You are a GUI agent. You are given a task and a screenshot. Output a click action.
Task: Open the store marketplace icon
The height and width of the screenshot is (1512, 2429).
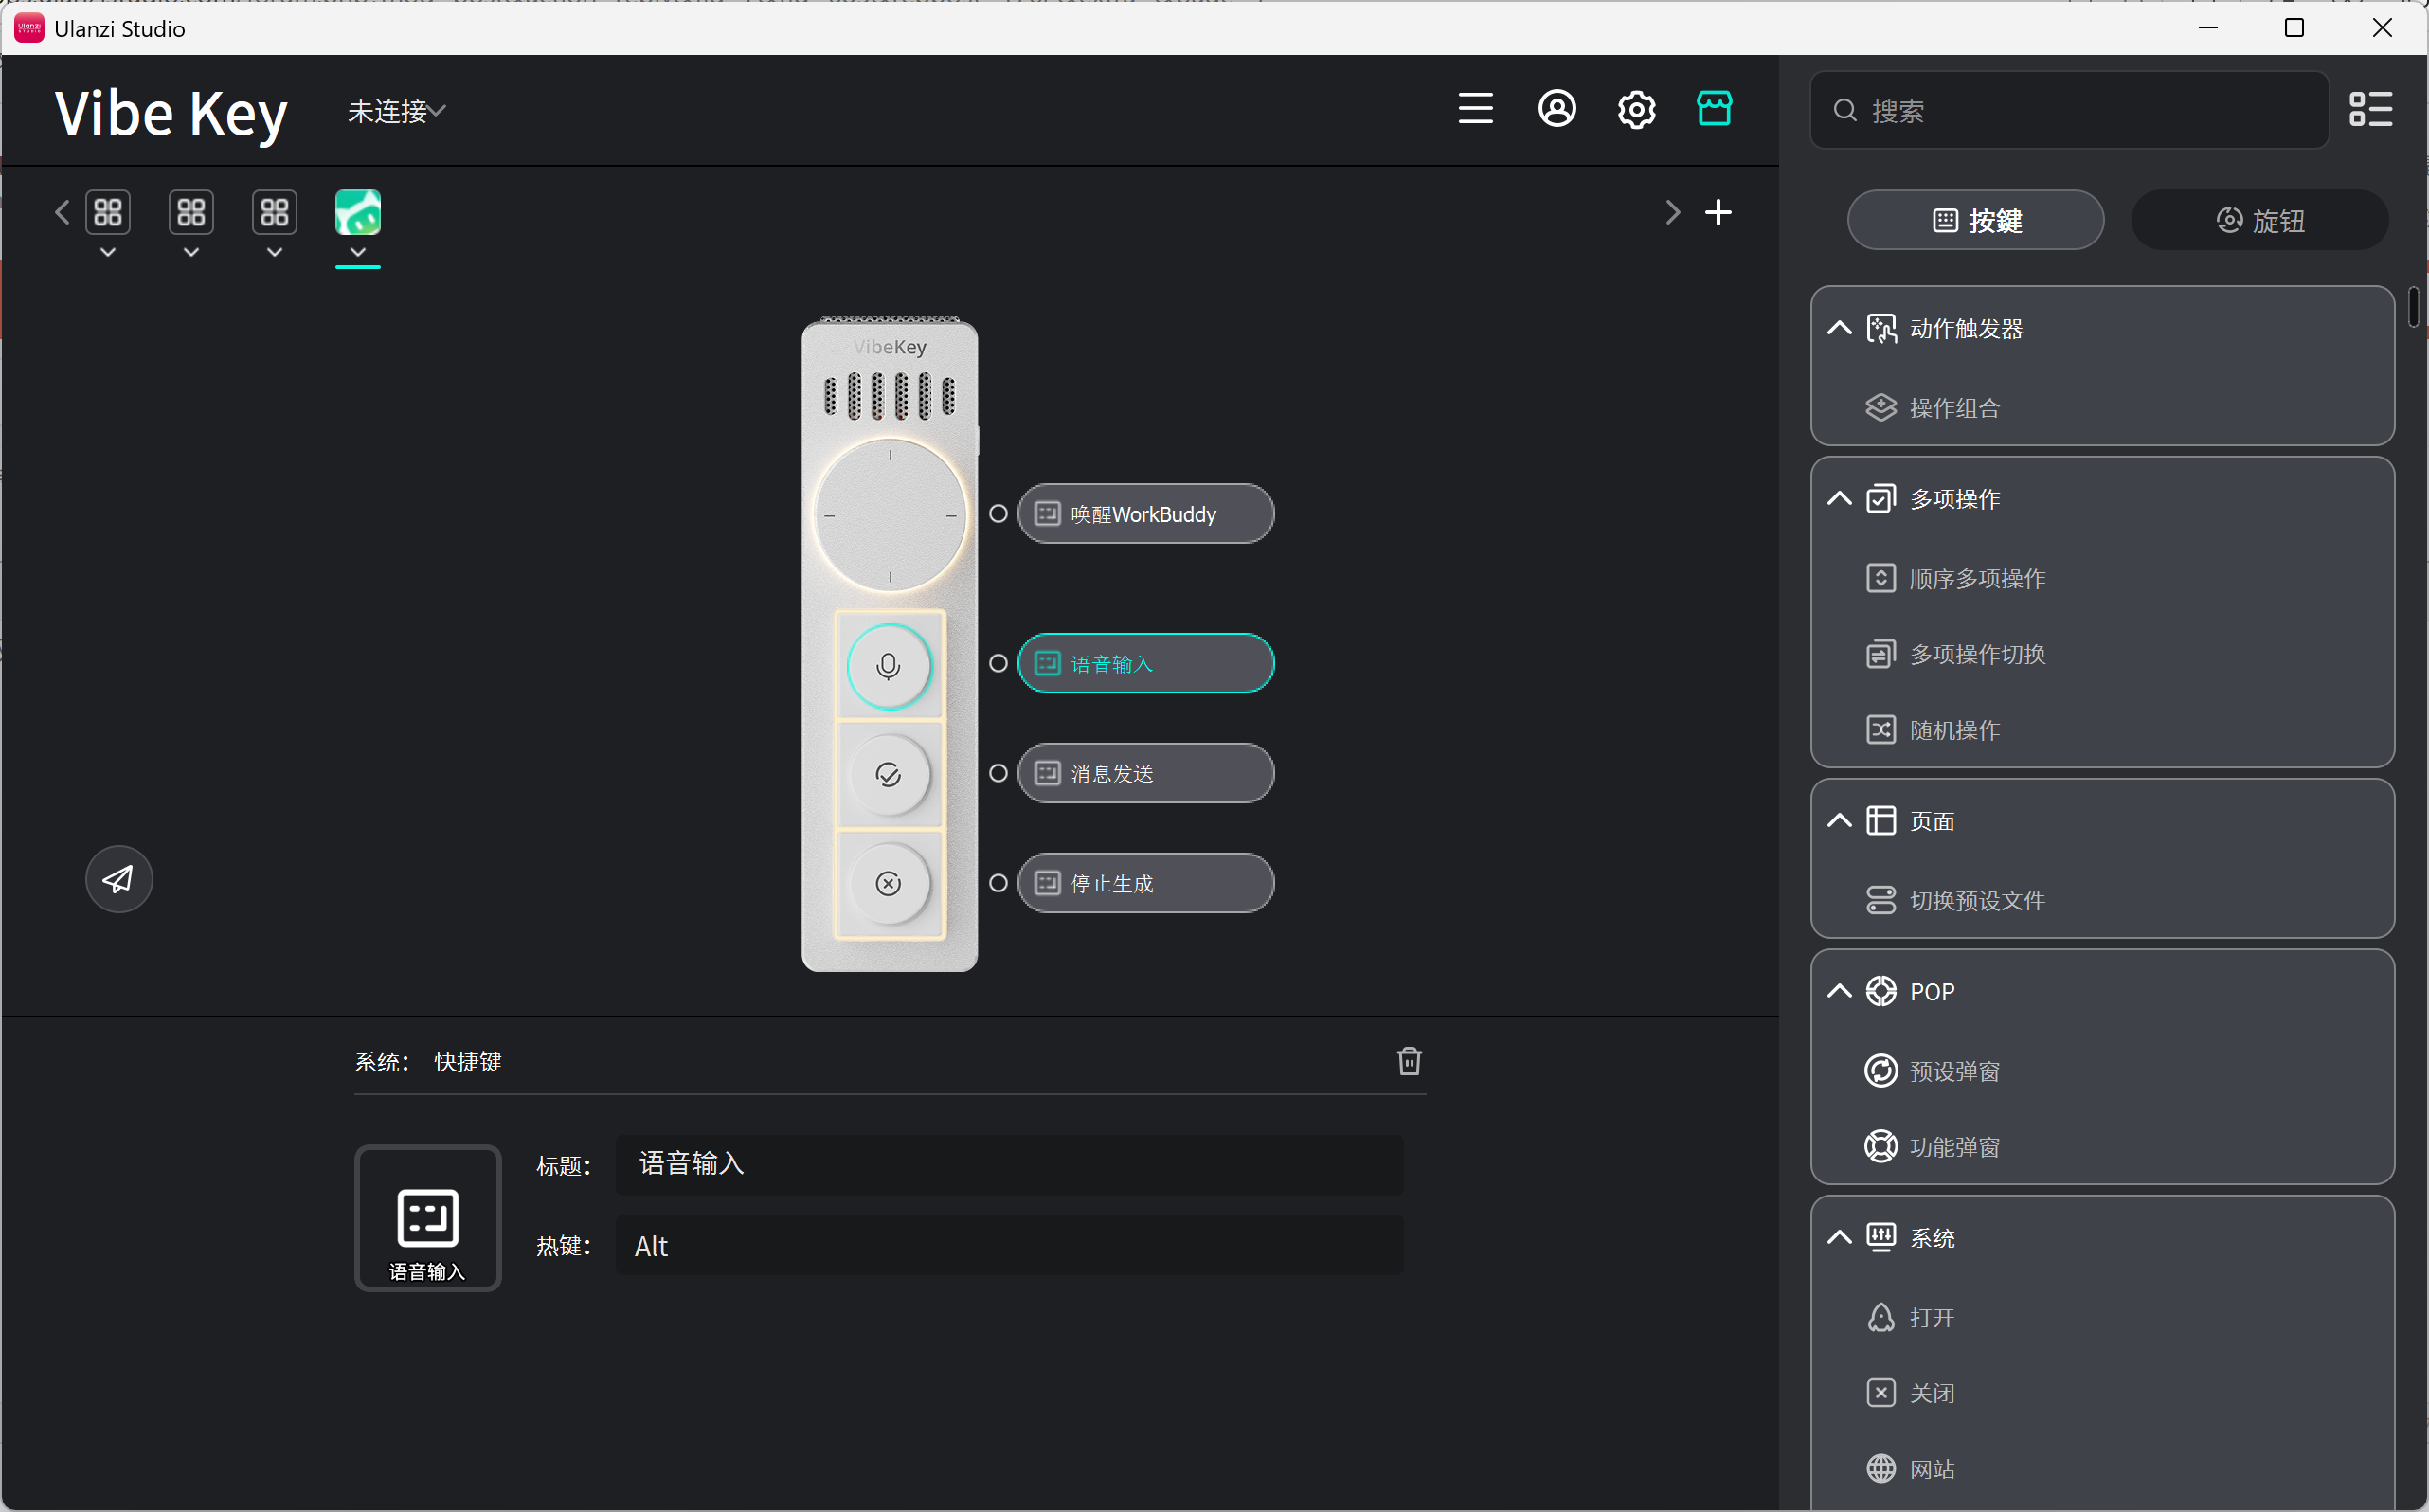[1714, 108]
